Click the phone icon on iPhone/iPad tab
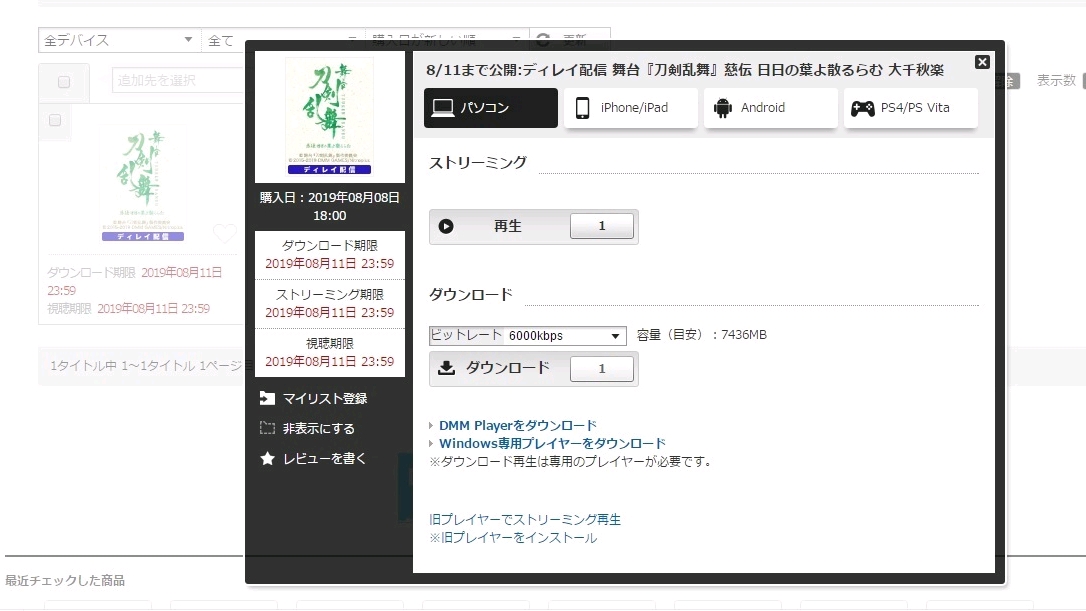This screenshot has height=611, width=1086. [x=582, y=107]
